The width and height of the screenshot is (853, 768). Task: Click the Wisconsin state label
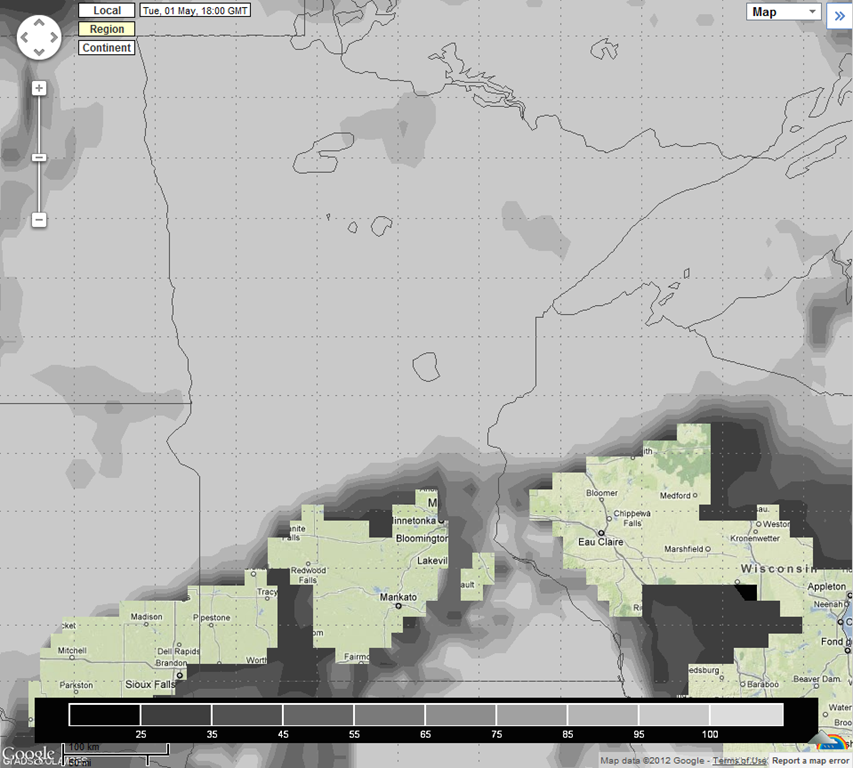pos(778,568)
